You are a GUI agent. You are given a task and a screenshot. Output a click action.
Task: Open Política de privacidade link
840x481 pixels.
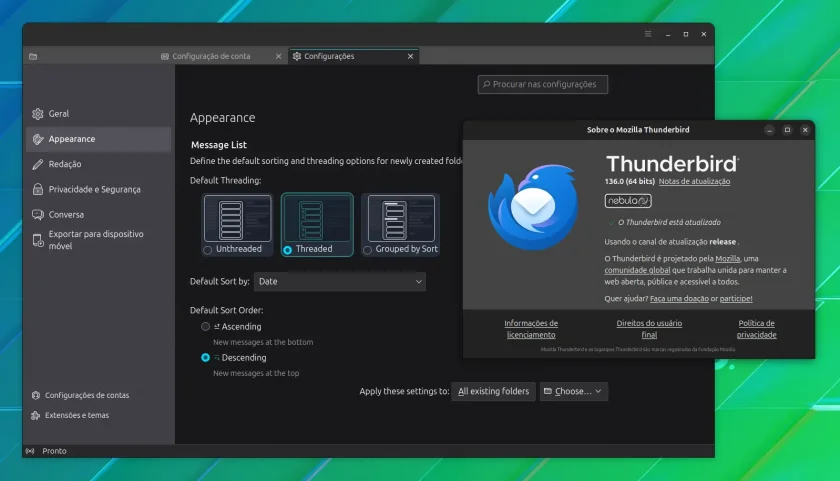coord(756,329)
